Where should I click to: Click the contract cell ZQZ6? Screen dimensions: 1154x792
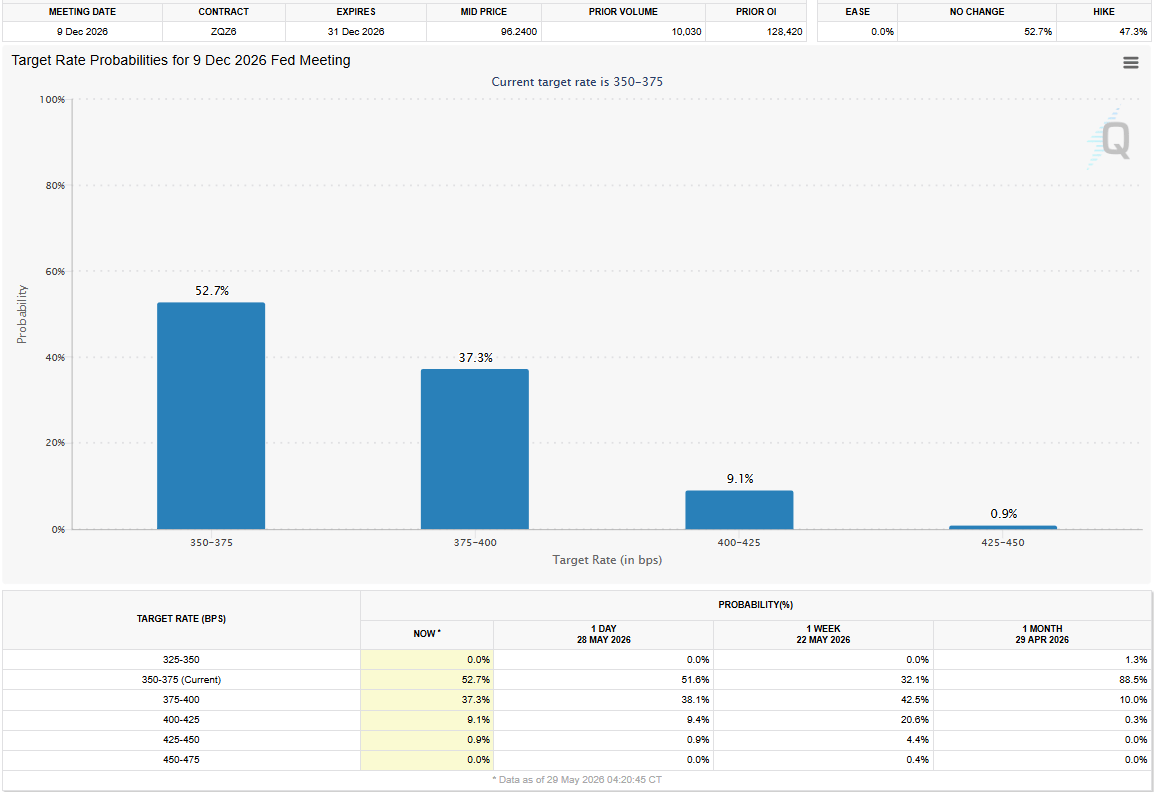(x=224, y=32)
